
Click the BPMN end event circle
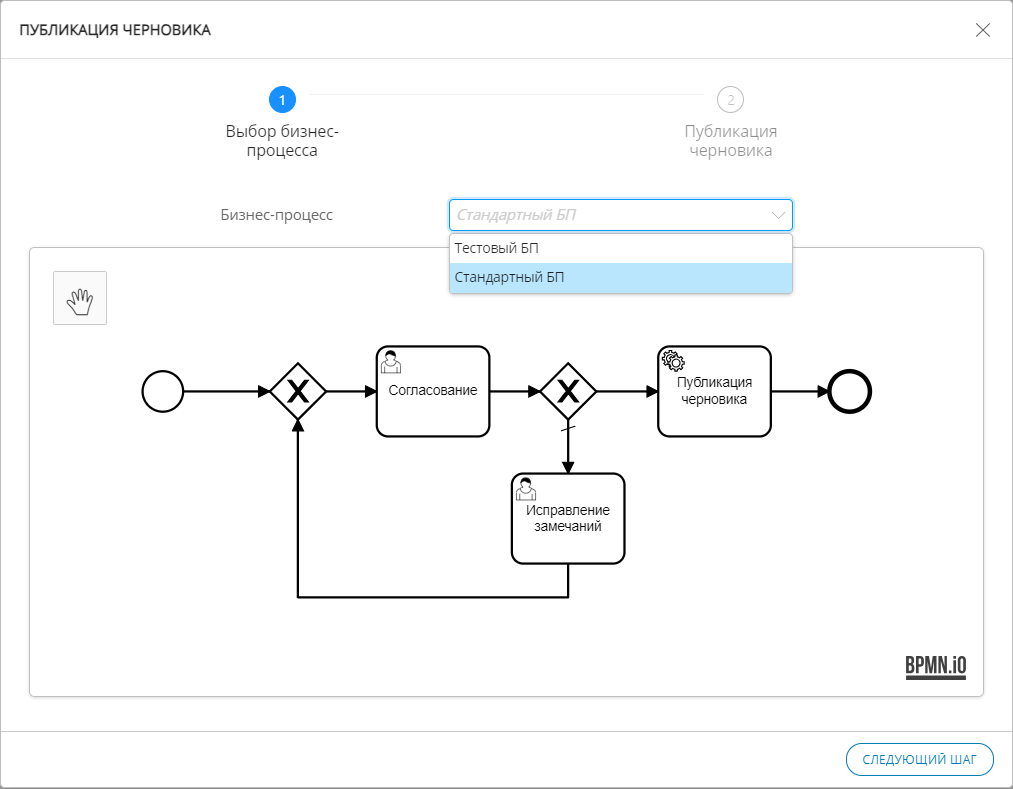point(850,391)
